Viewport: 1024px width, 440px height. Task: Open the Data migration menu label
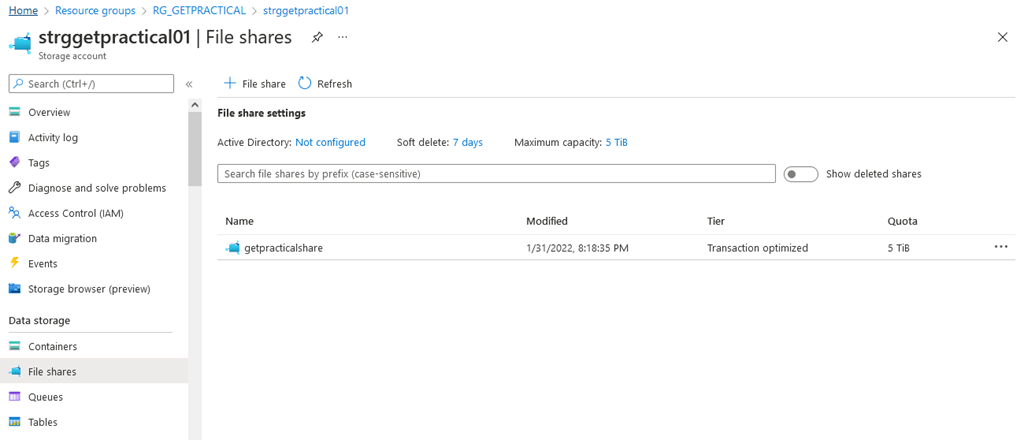point(63,238)
